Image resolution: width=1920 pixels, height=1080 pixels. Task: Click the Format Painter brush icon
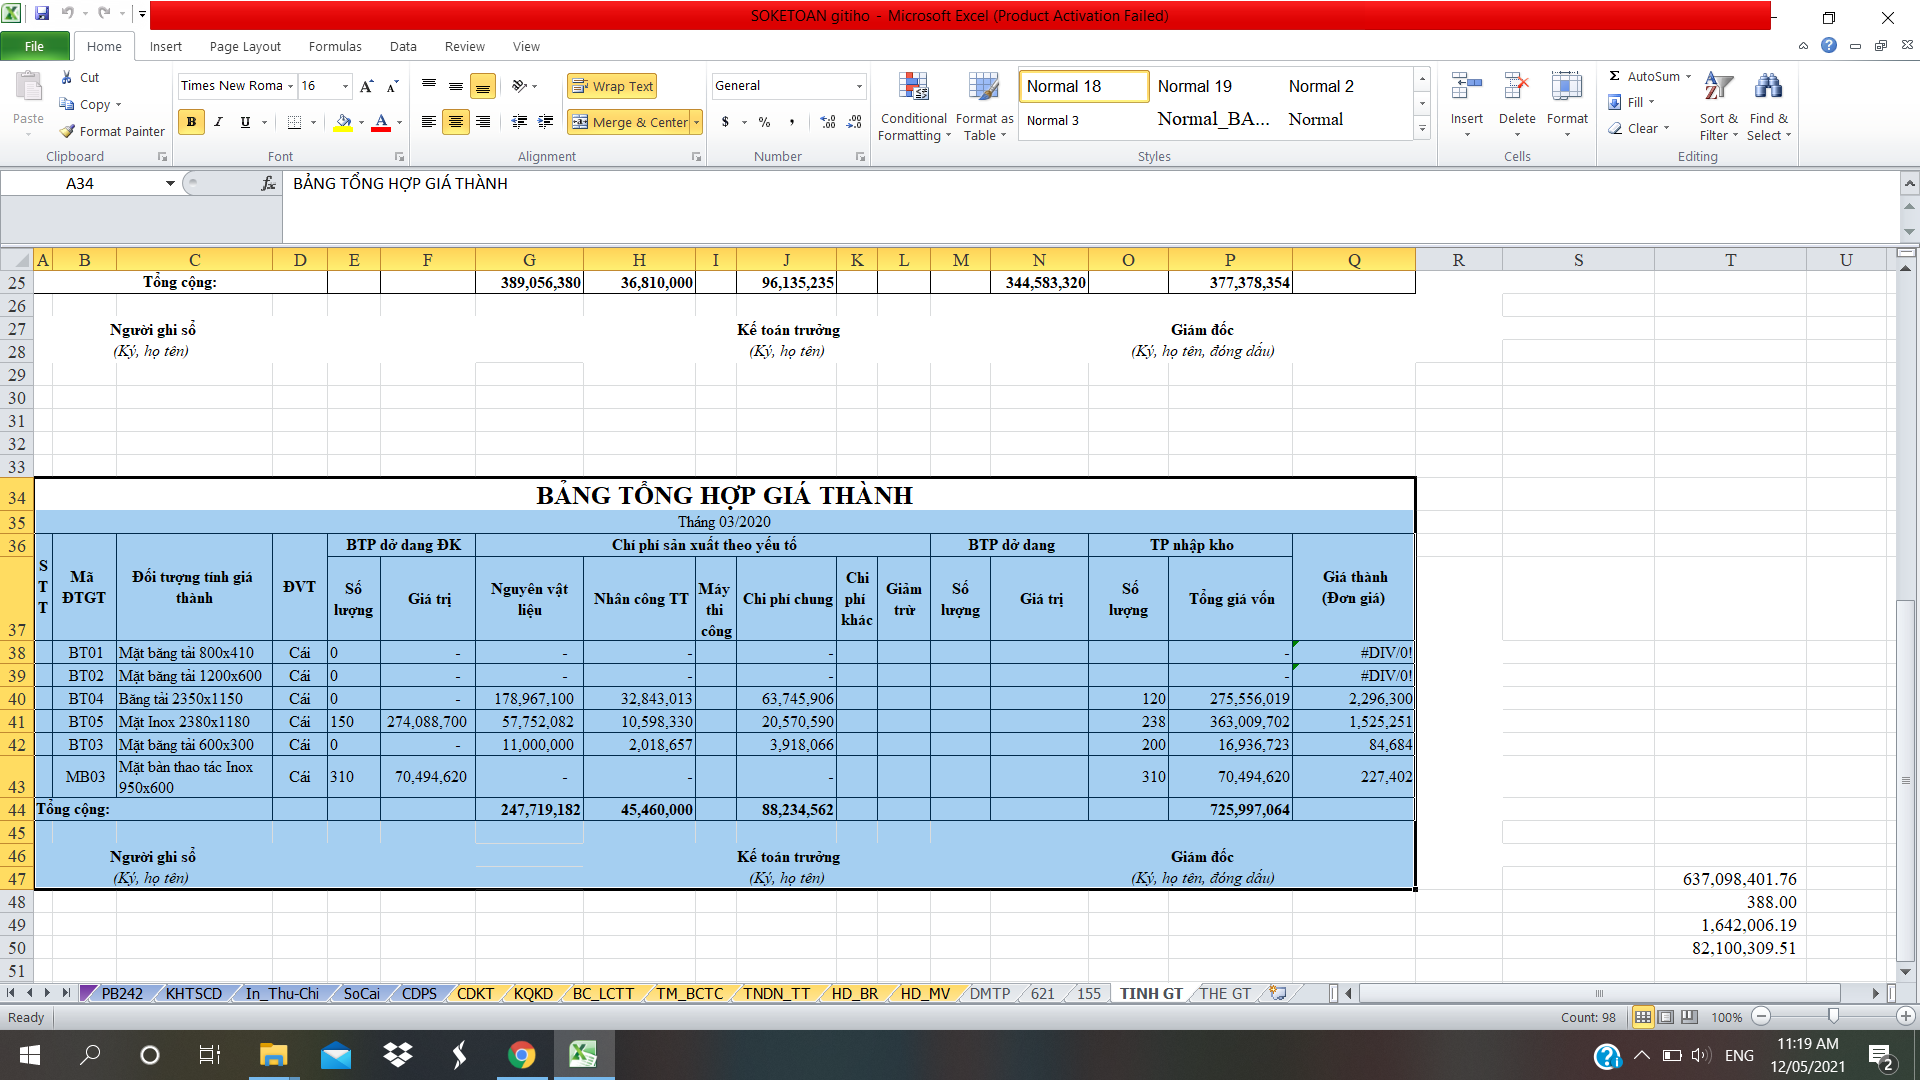pos(68,131)
